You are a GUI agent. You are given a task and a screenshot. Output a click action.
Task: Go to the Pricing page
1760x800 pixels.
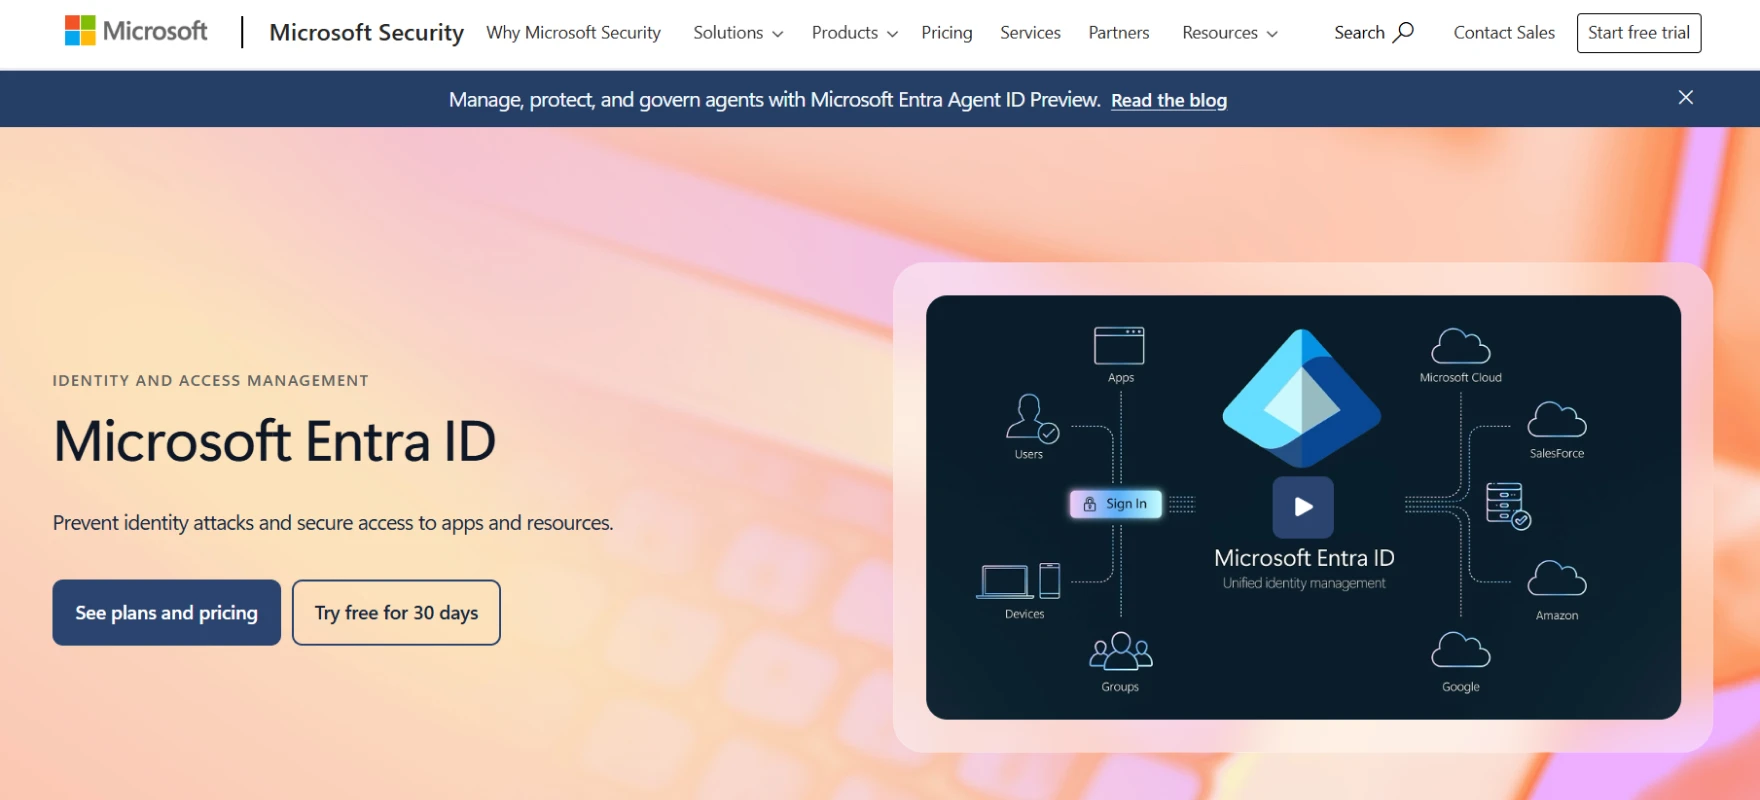point(947,32)
